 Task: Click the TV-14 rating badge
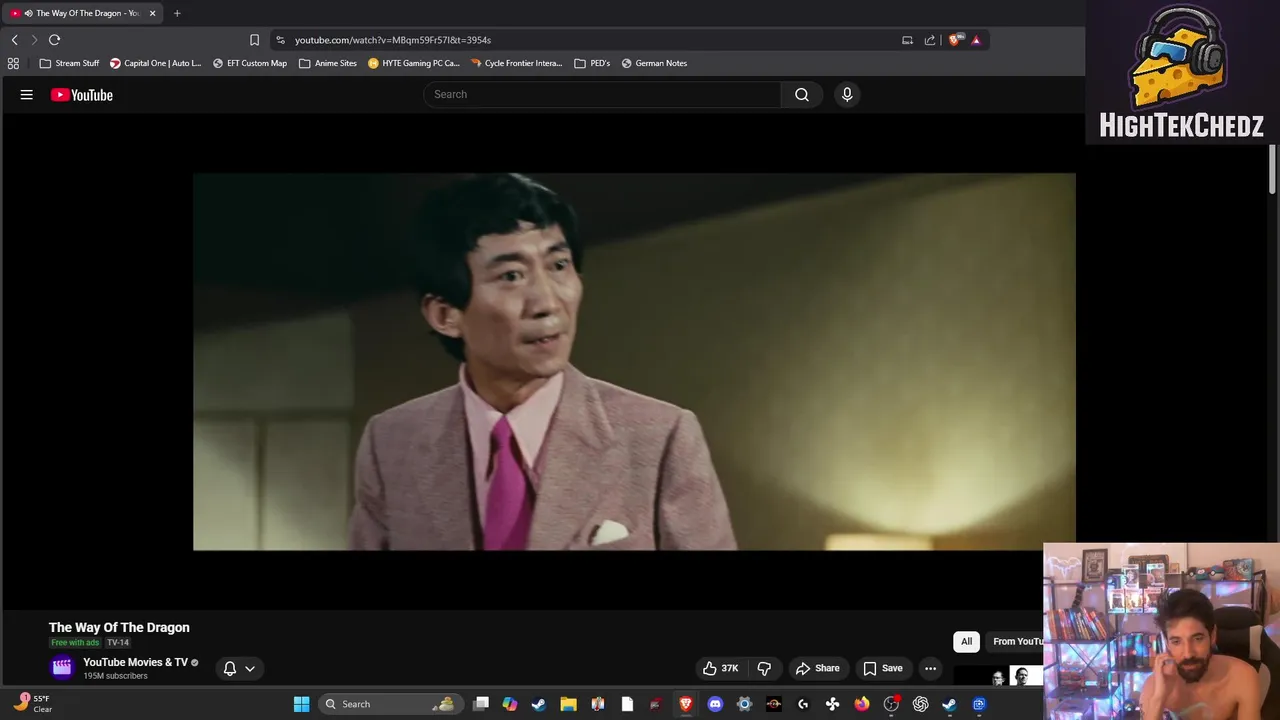tap(118, 643)
